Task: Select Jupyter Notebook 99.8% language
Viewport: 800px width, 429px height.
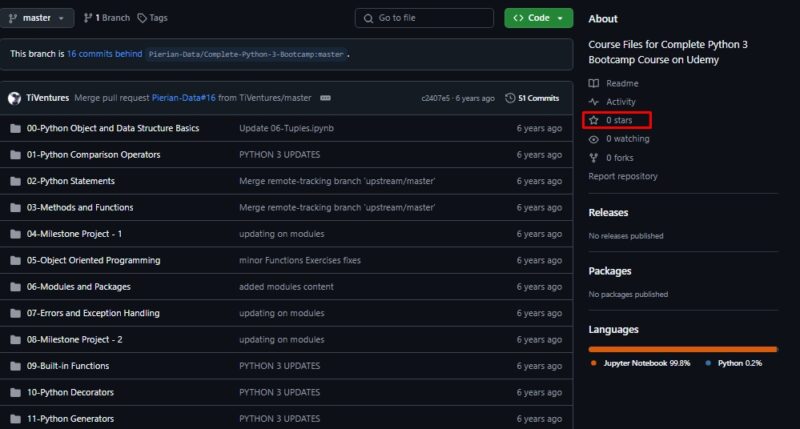Action: pos(646,363)
